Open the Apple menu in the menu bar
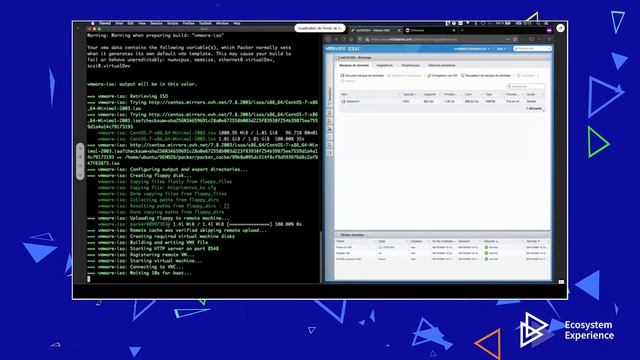Viewport: 640px width, 360px height. pyautogui.click(x=93, y=23)
